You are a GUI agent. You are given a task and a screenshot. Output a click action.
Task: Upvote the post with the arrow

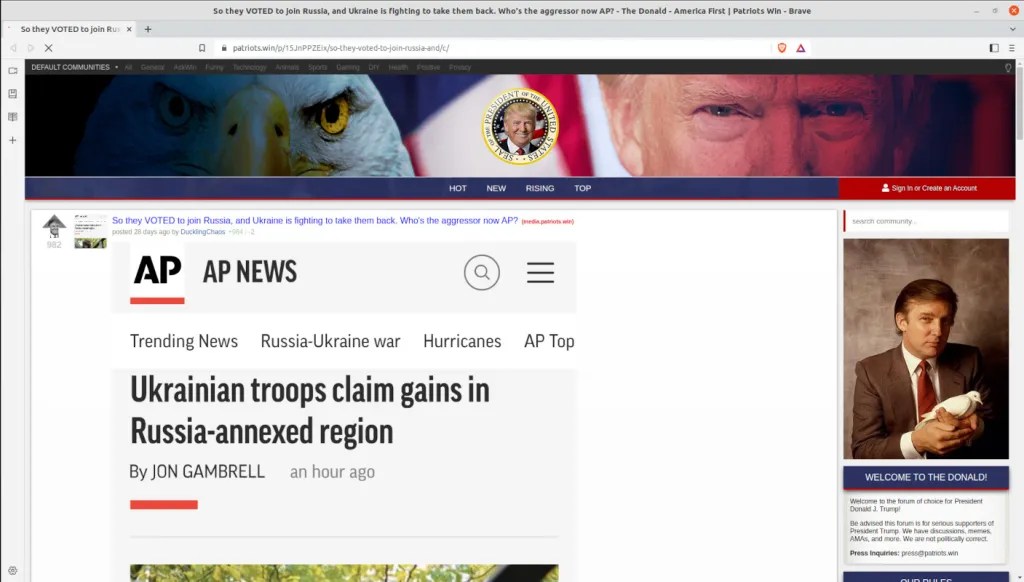pos(54,222)
